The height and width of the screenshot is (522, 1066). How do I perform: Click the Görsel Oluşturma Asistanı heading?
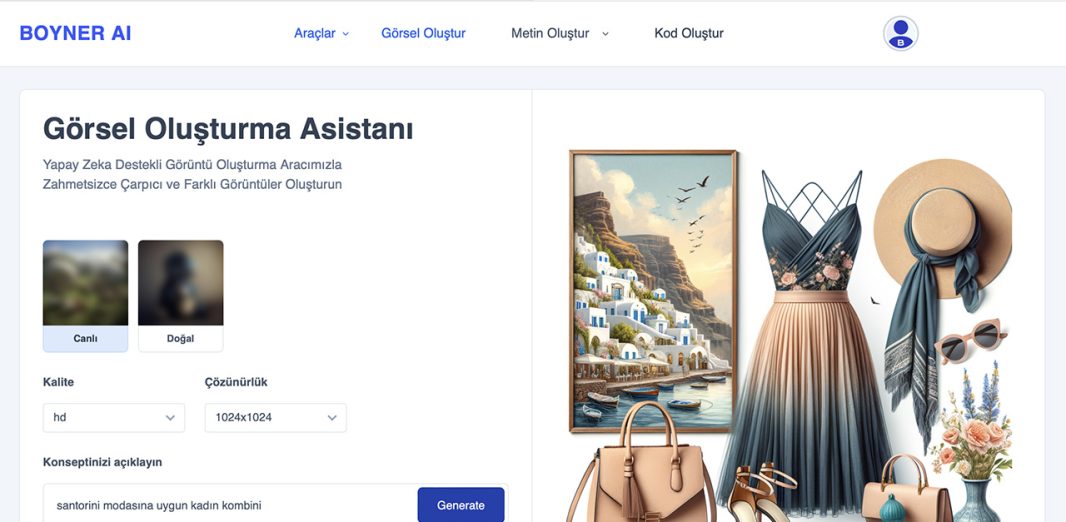(x=228, y=128)
